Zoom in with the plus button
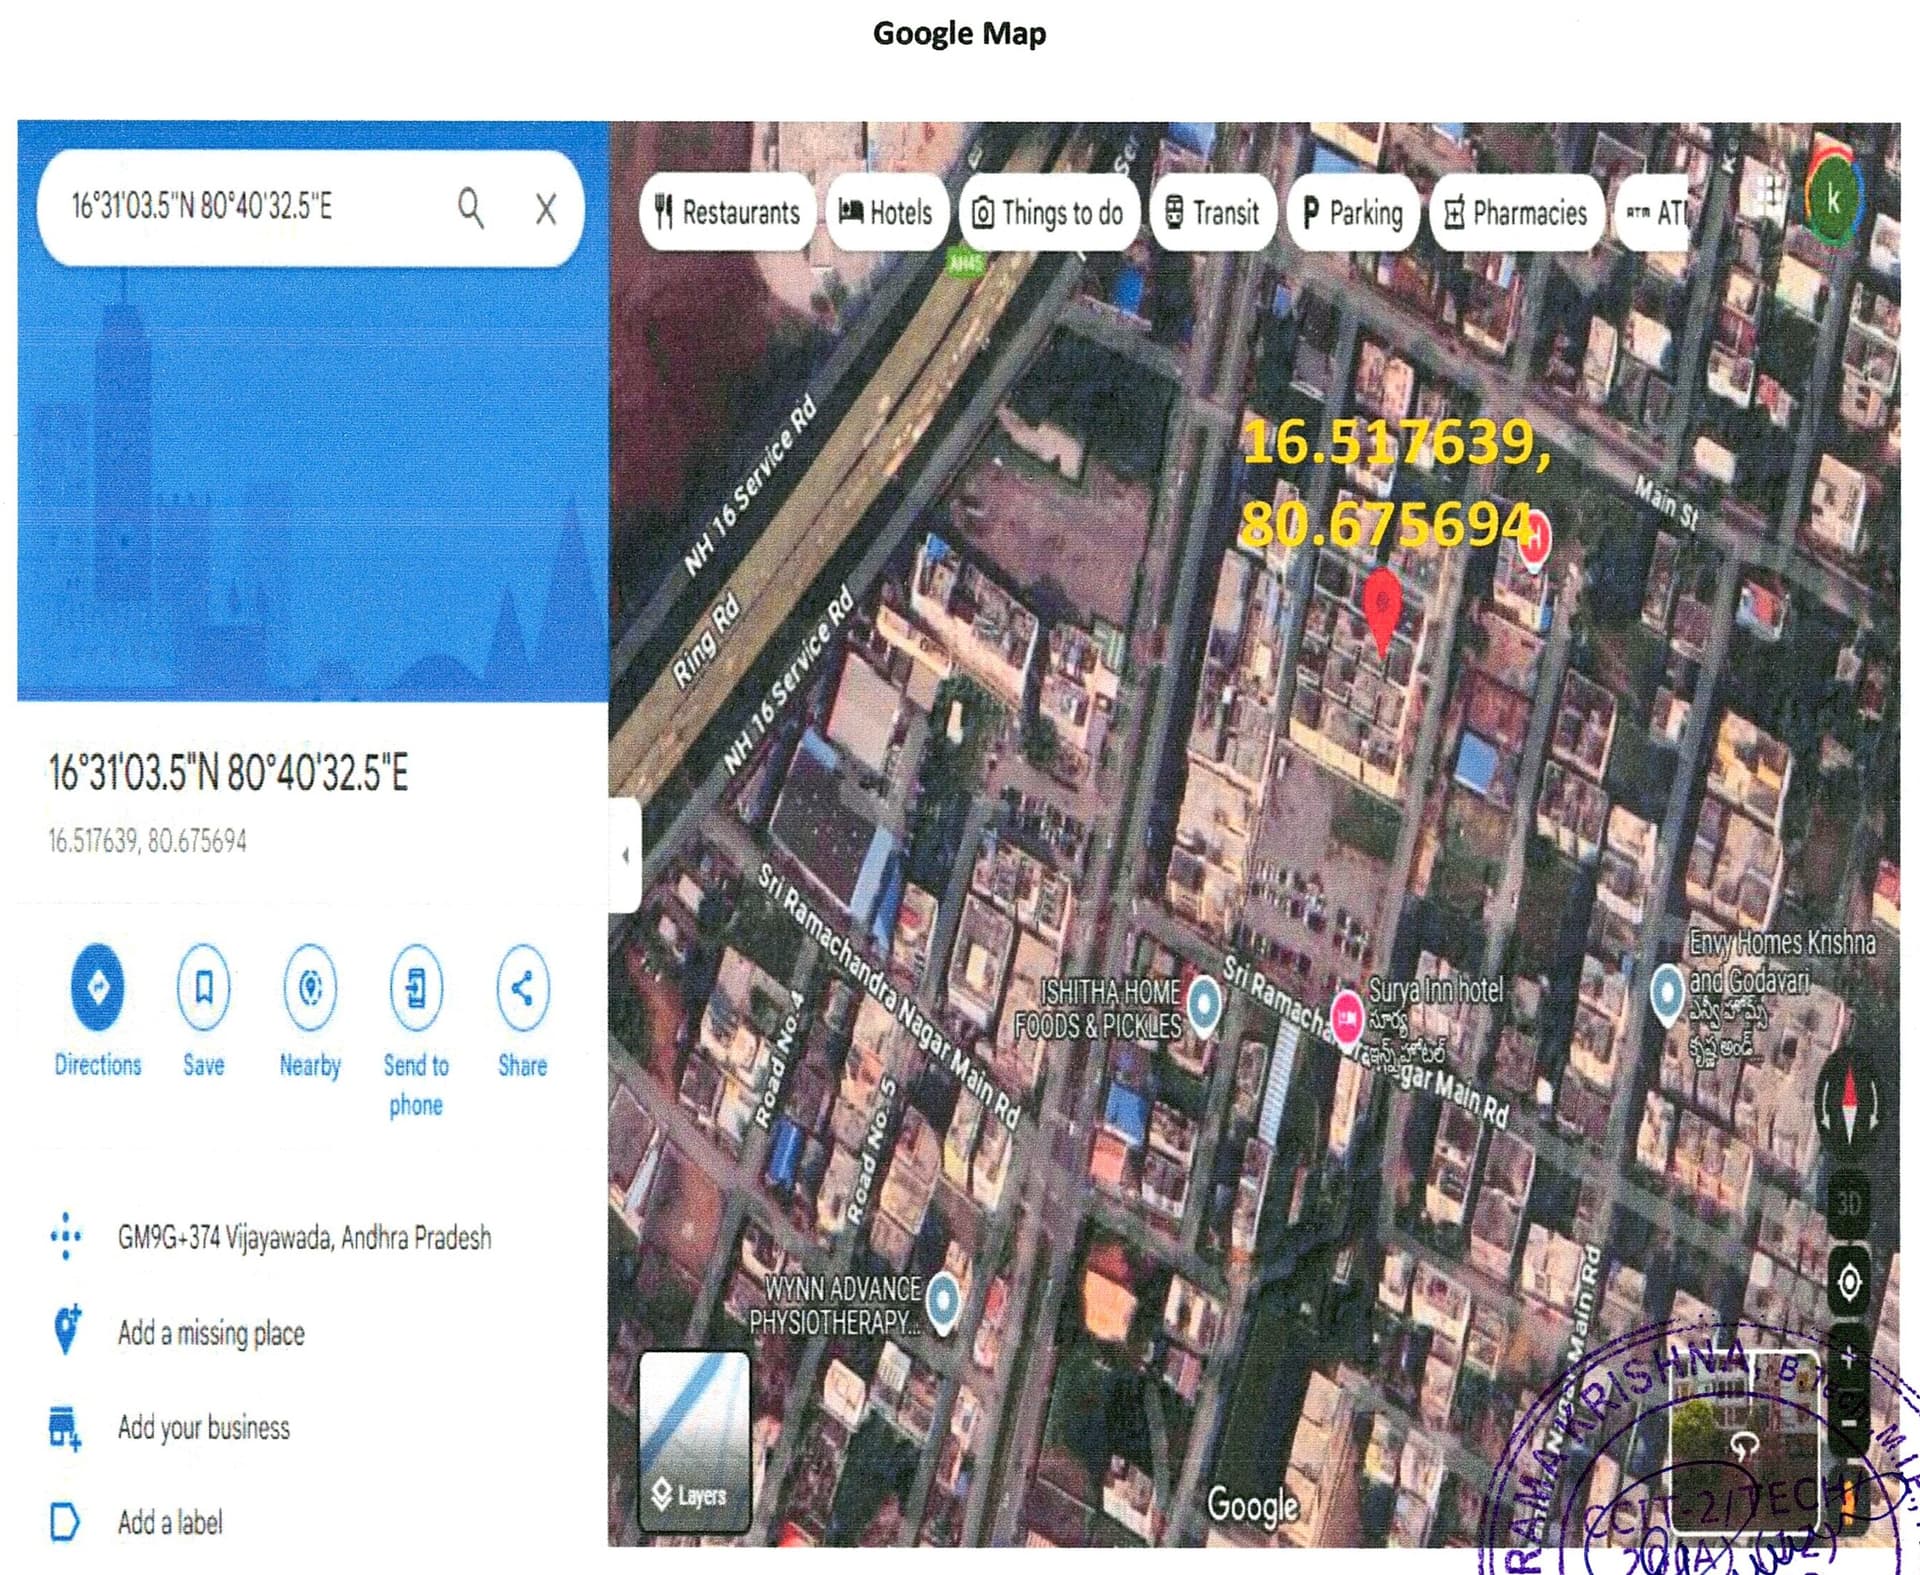The width and height of the screenshot is (1920, 1575). (x=1849, y=1357)
